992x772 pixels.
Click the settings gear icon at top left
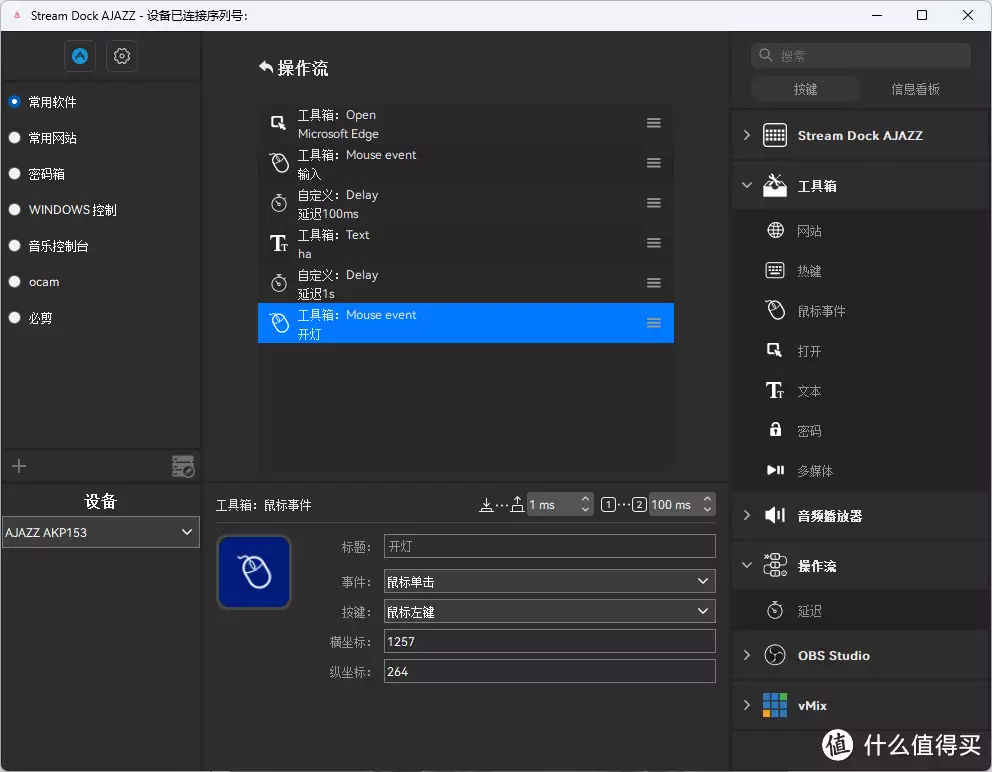(x=122, y=56)
